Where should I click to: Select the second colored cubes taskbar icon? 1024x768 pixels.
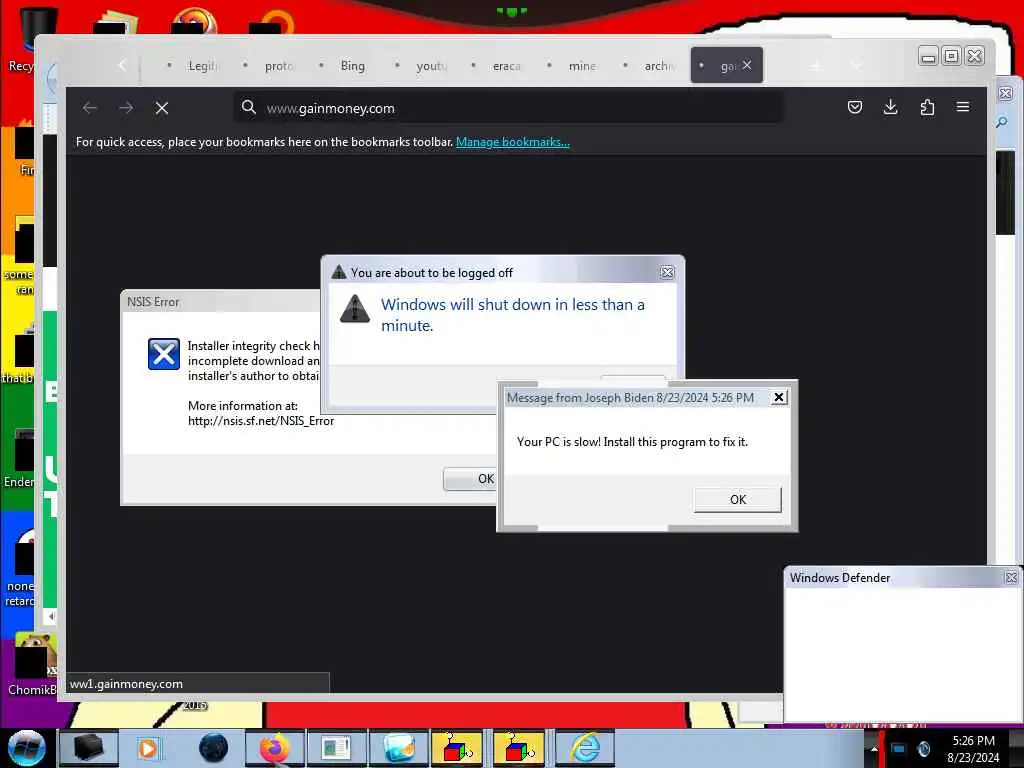coord(519,748)
